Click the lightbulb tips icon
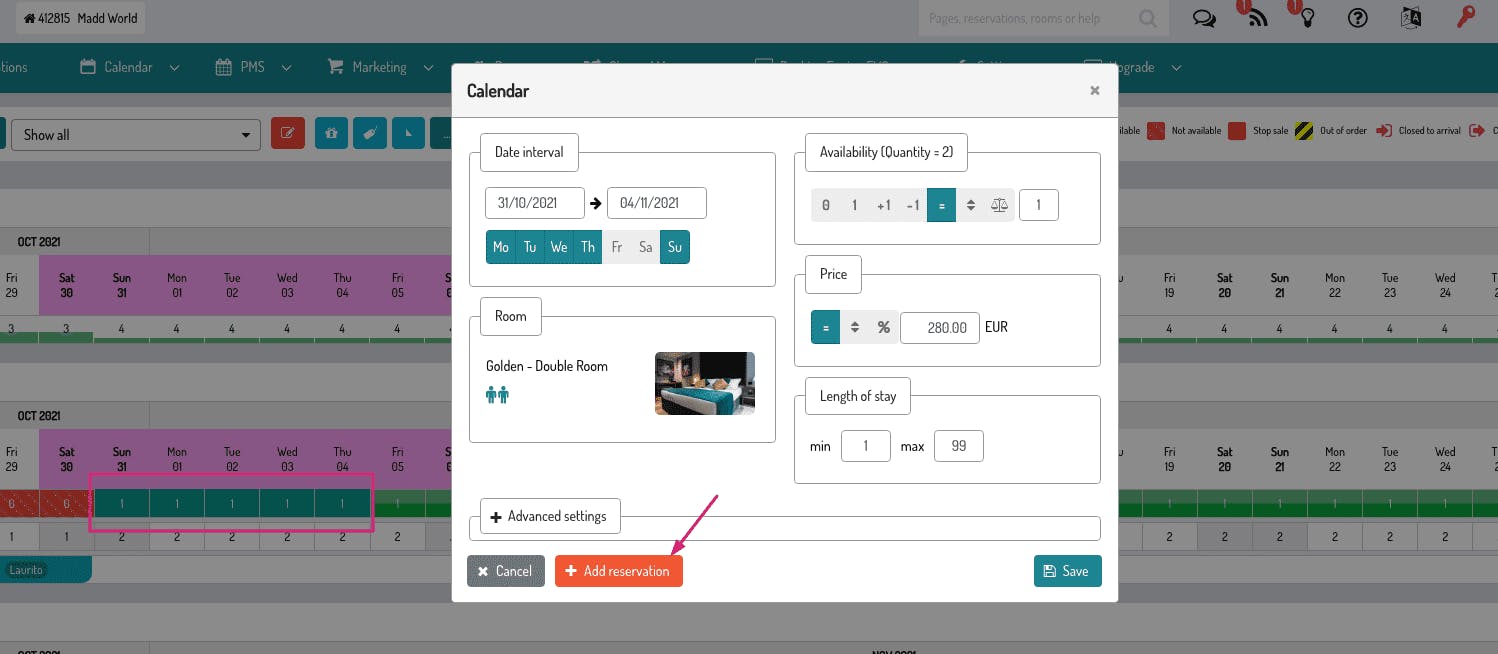This screenshot has height=654, width=1498. coord(1307,19)
